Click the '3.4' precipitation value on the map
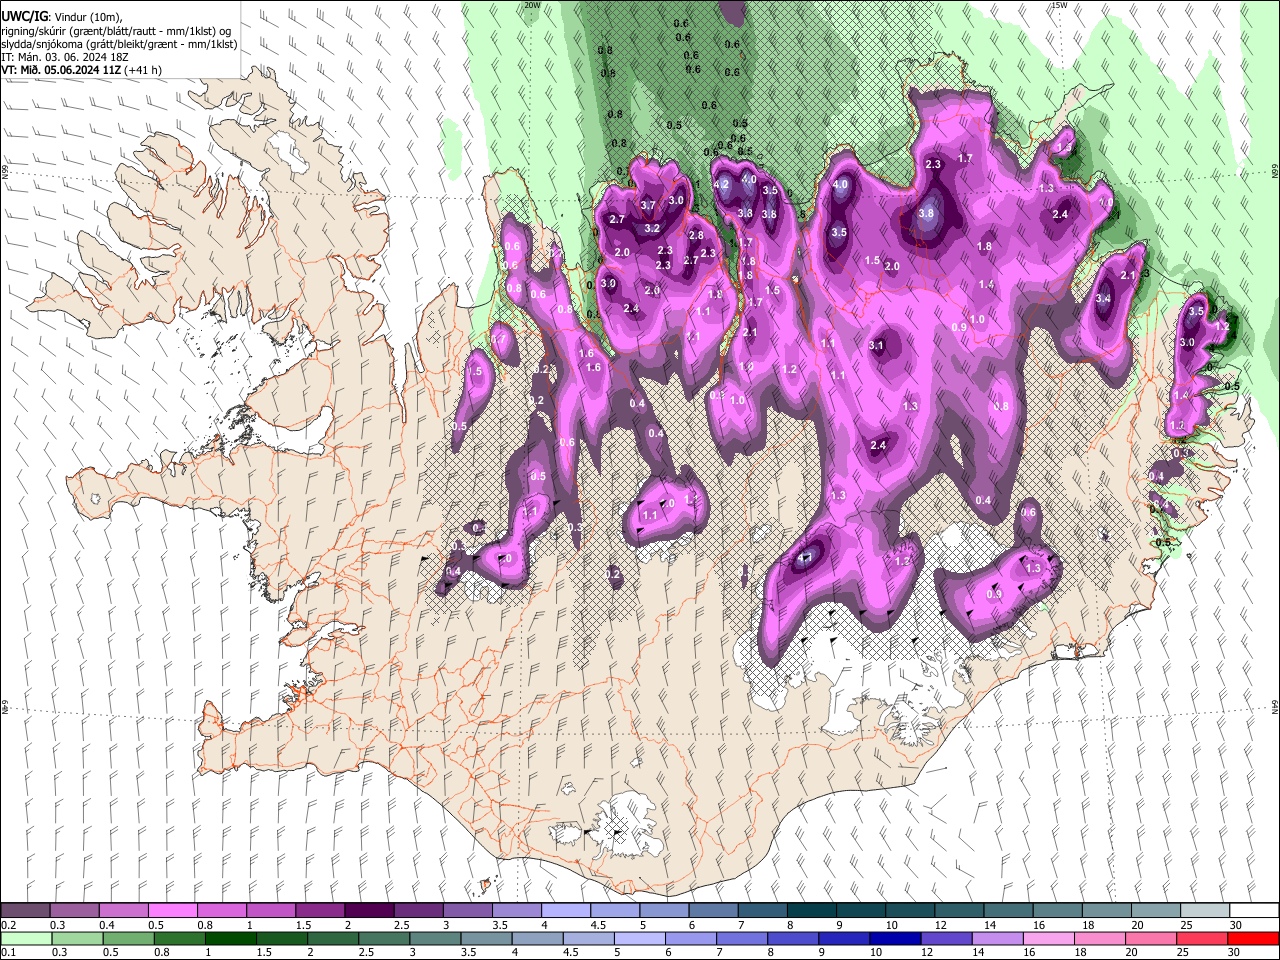This screenshot has height=960, width=1280. (1103, 298)
